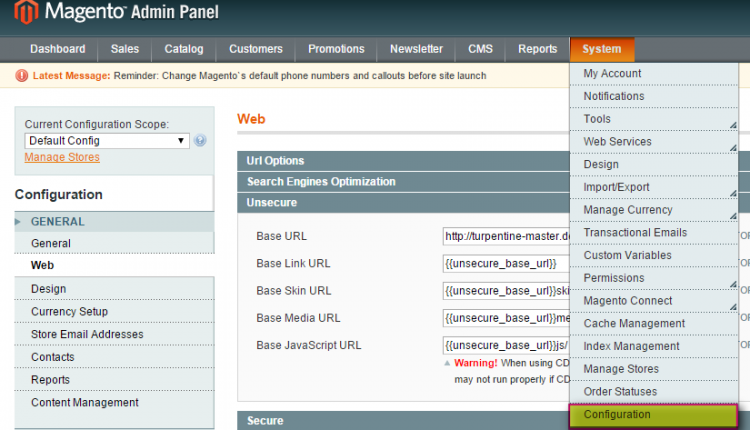Expand the Manage Currency submenu arrow
The image size is (750, 430).
click(x=733, y=217)
